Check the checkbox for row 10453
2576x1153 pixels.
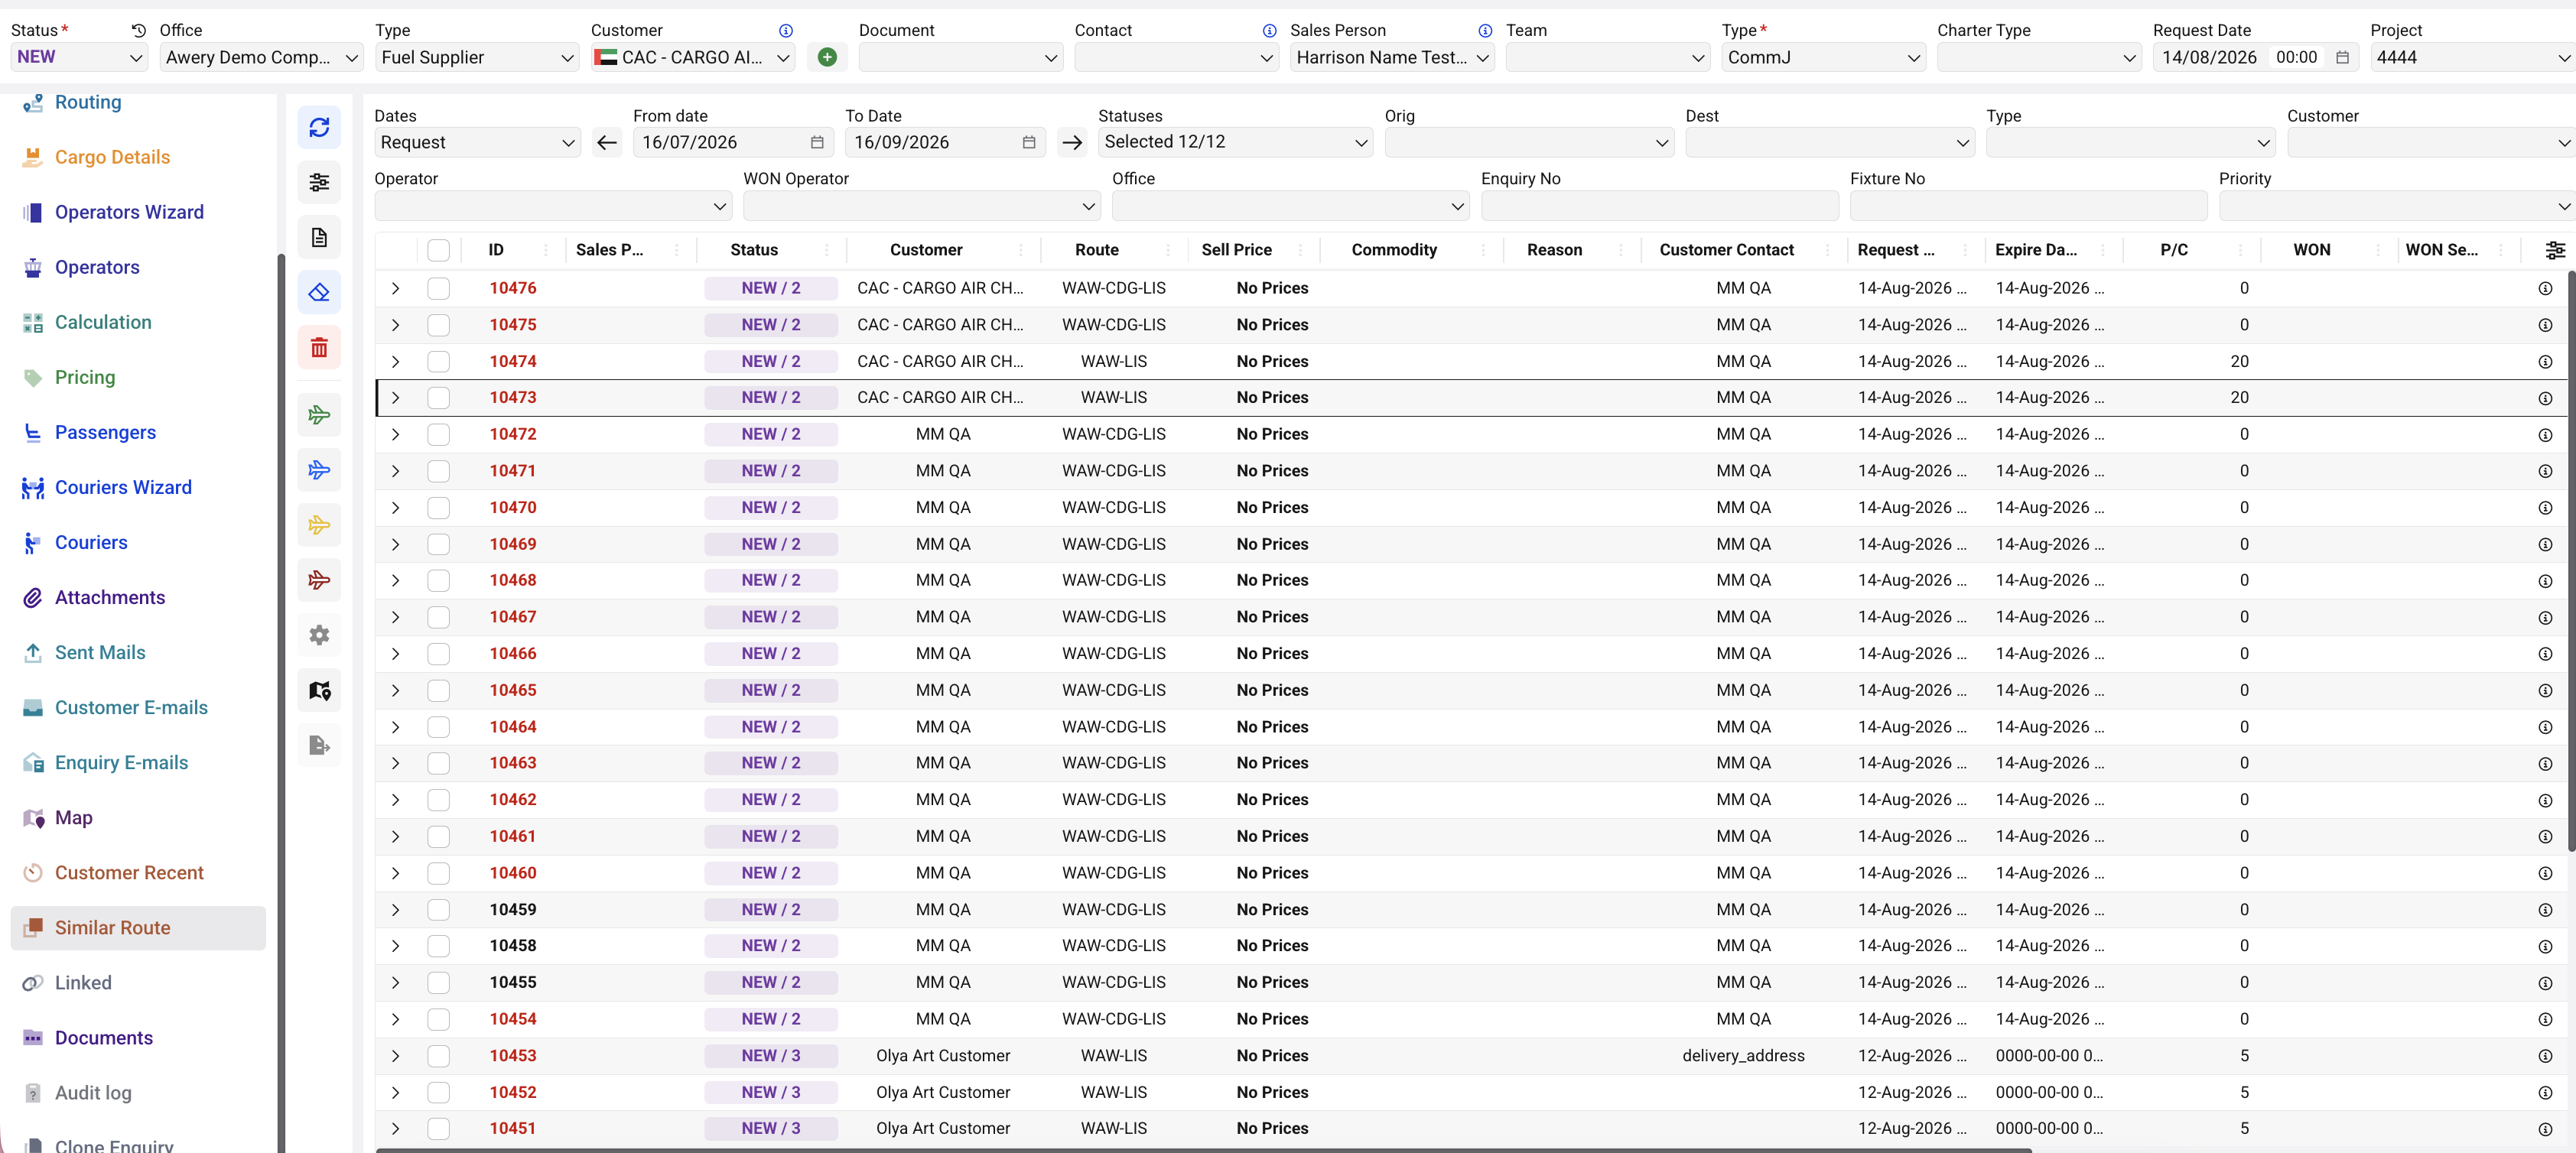[x=438, y=1055]
